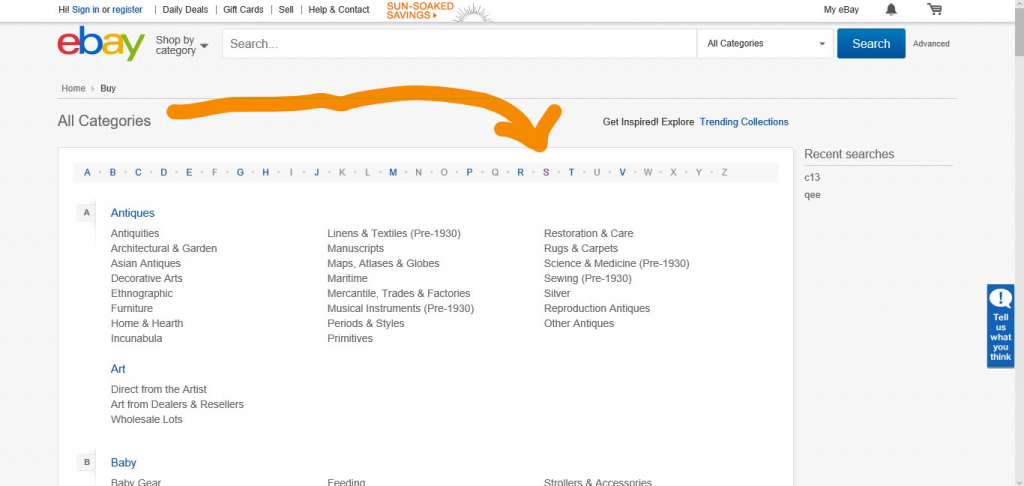Open Daily Deals

coord(185,10)
